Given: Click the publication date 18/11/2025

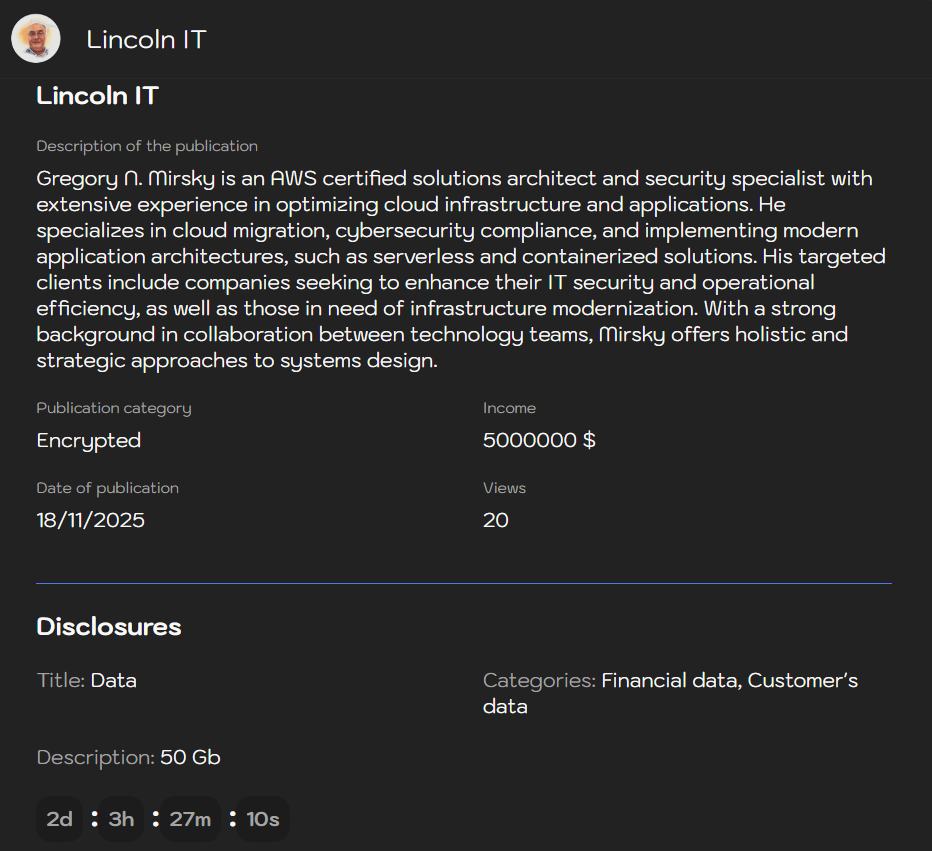Looking at the screenshot, I should pyautogui.click(x=90, y=520).
